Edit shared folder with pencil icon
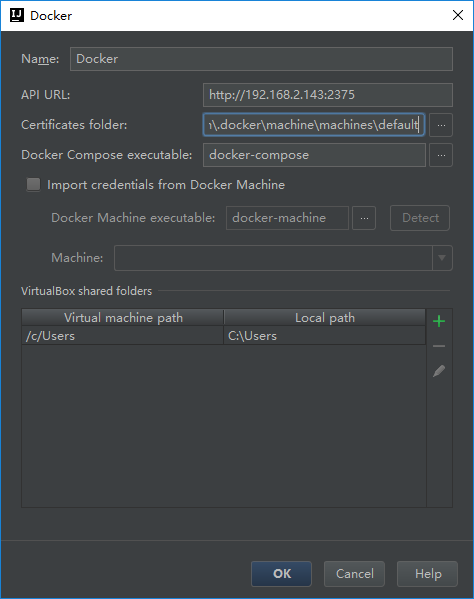This screenshot has height=599, width=474. pos(439,371)
